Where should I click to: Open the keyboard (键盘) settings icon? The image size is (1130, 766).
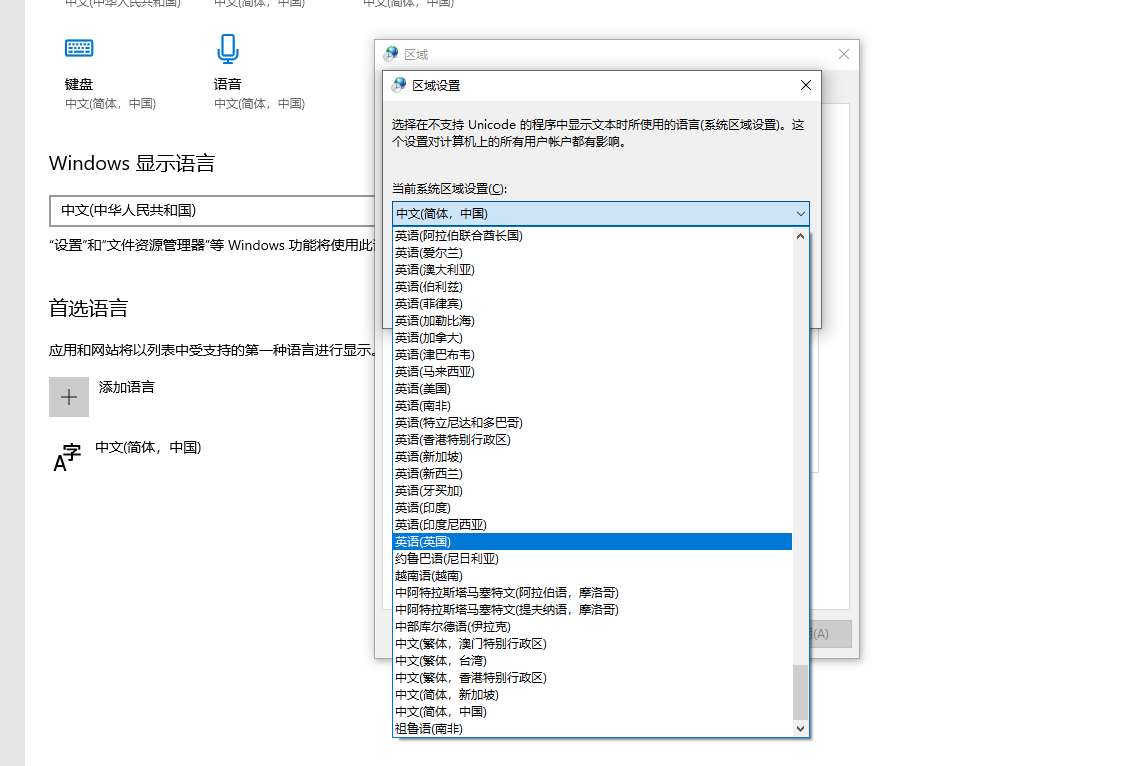79,48
